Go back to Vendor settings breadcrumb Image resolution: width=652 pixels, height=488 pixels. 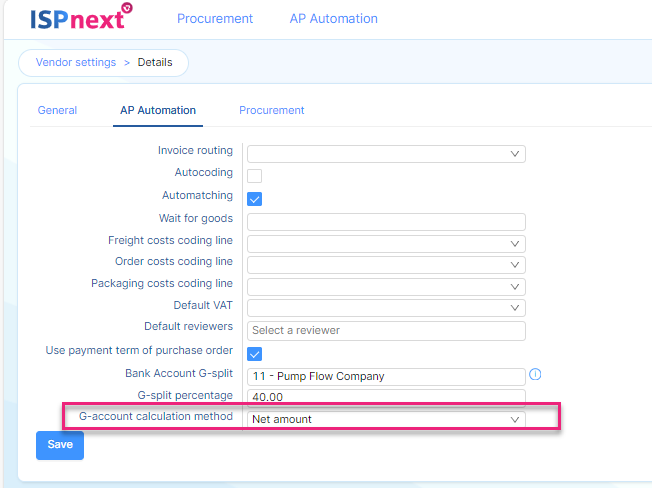pos(76,62)
